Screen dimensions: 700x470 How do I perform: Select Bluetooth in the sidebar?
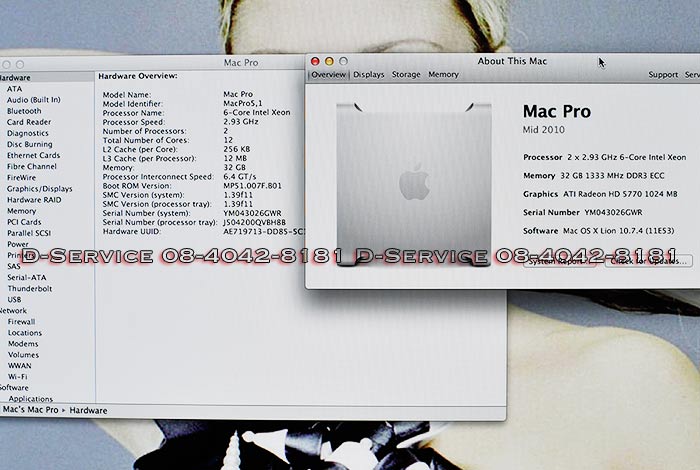(x=24, y=111)
